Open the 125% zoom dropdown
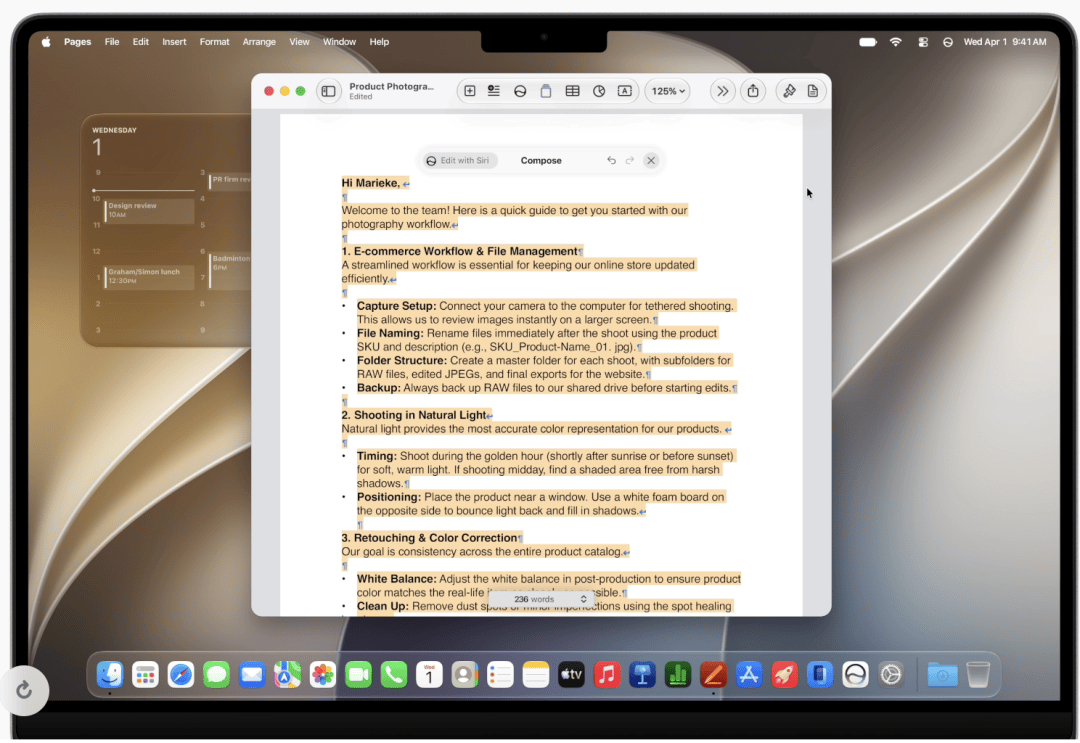The image size is (1080, 743). coord(667,91)
